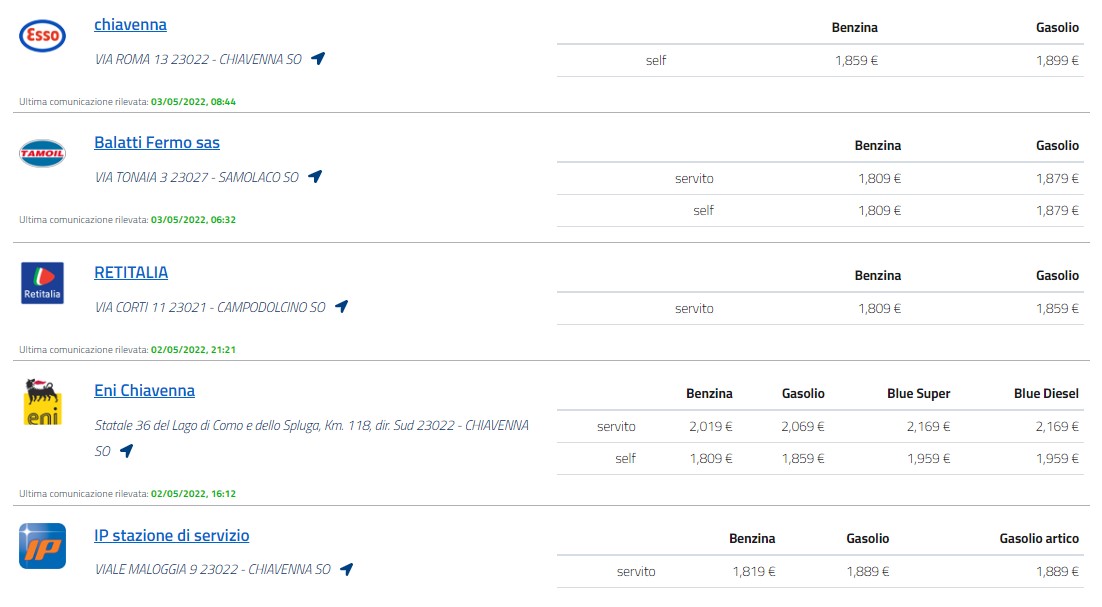This screenshot has height=607, width=1102.
Task: Open navigation arrow beside Viale Maloggia 9 address
Action: [x=346, y=568]
